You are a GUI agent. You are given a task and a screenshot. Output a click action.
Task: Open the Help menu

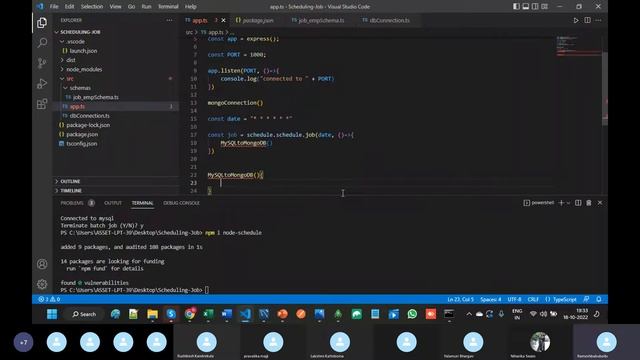pos(191,7)
